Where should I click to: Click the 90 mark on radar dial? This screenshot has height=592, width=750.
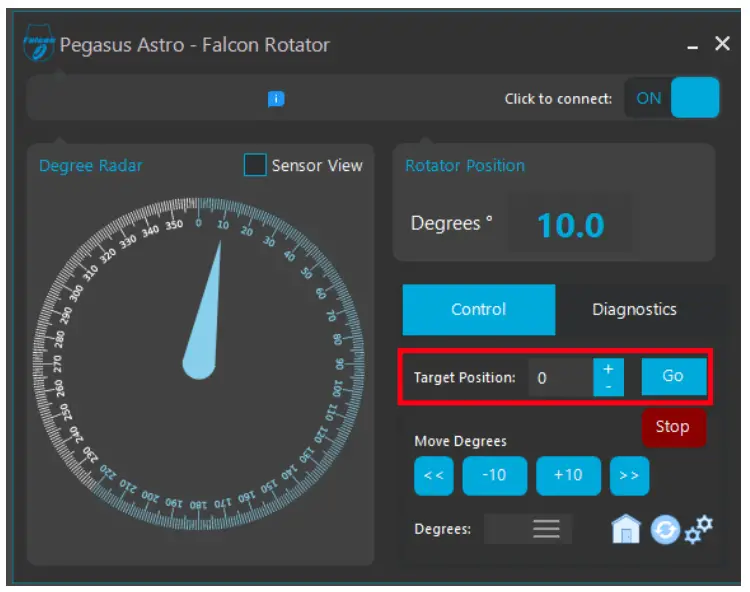339,364
